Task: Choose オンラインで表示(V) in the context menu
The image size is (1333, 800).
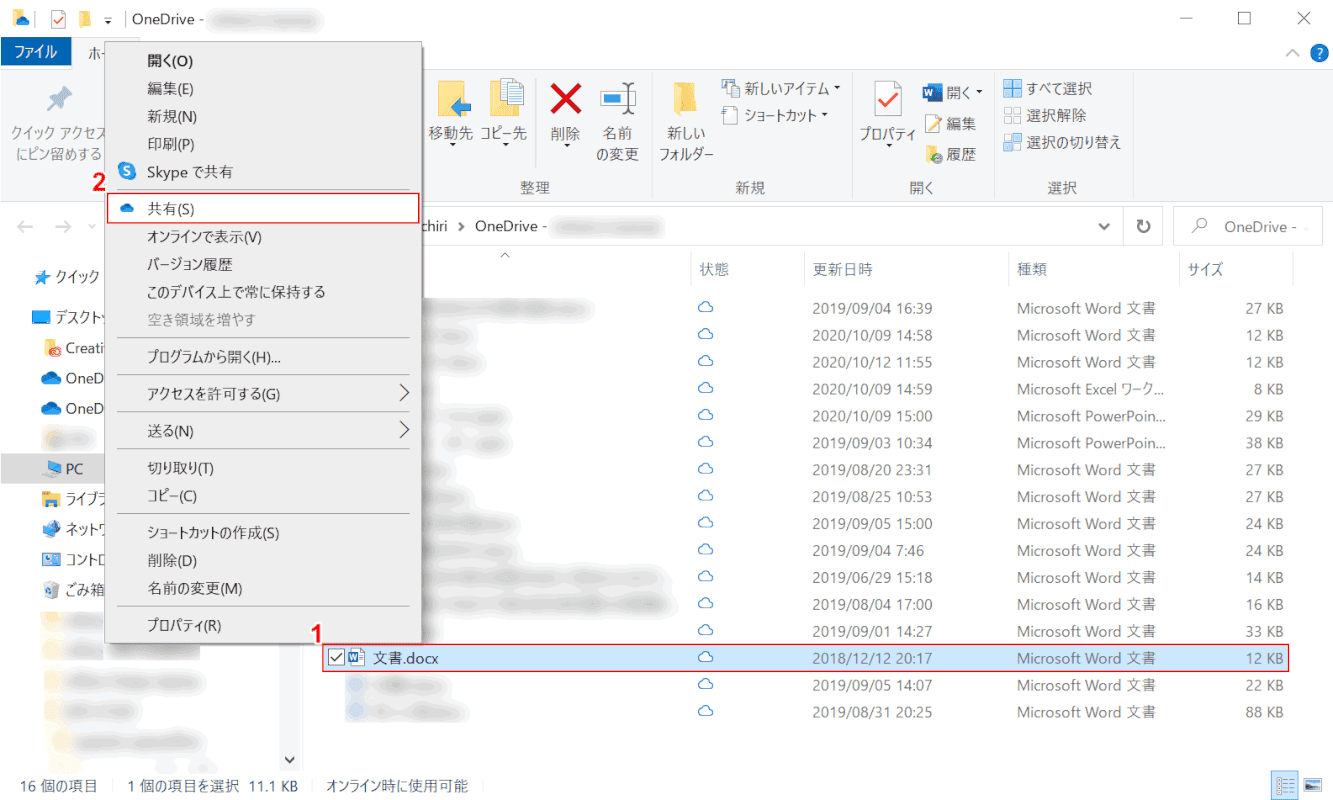Action: (x=204, y=237)
